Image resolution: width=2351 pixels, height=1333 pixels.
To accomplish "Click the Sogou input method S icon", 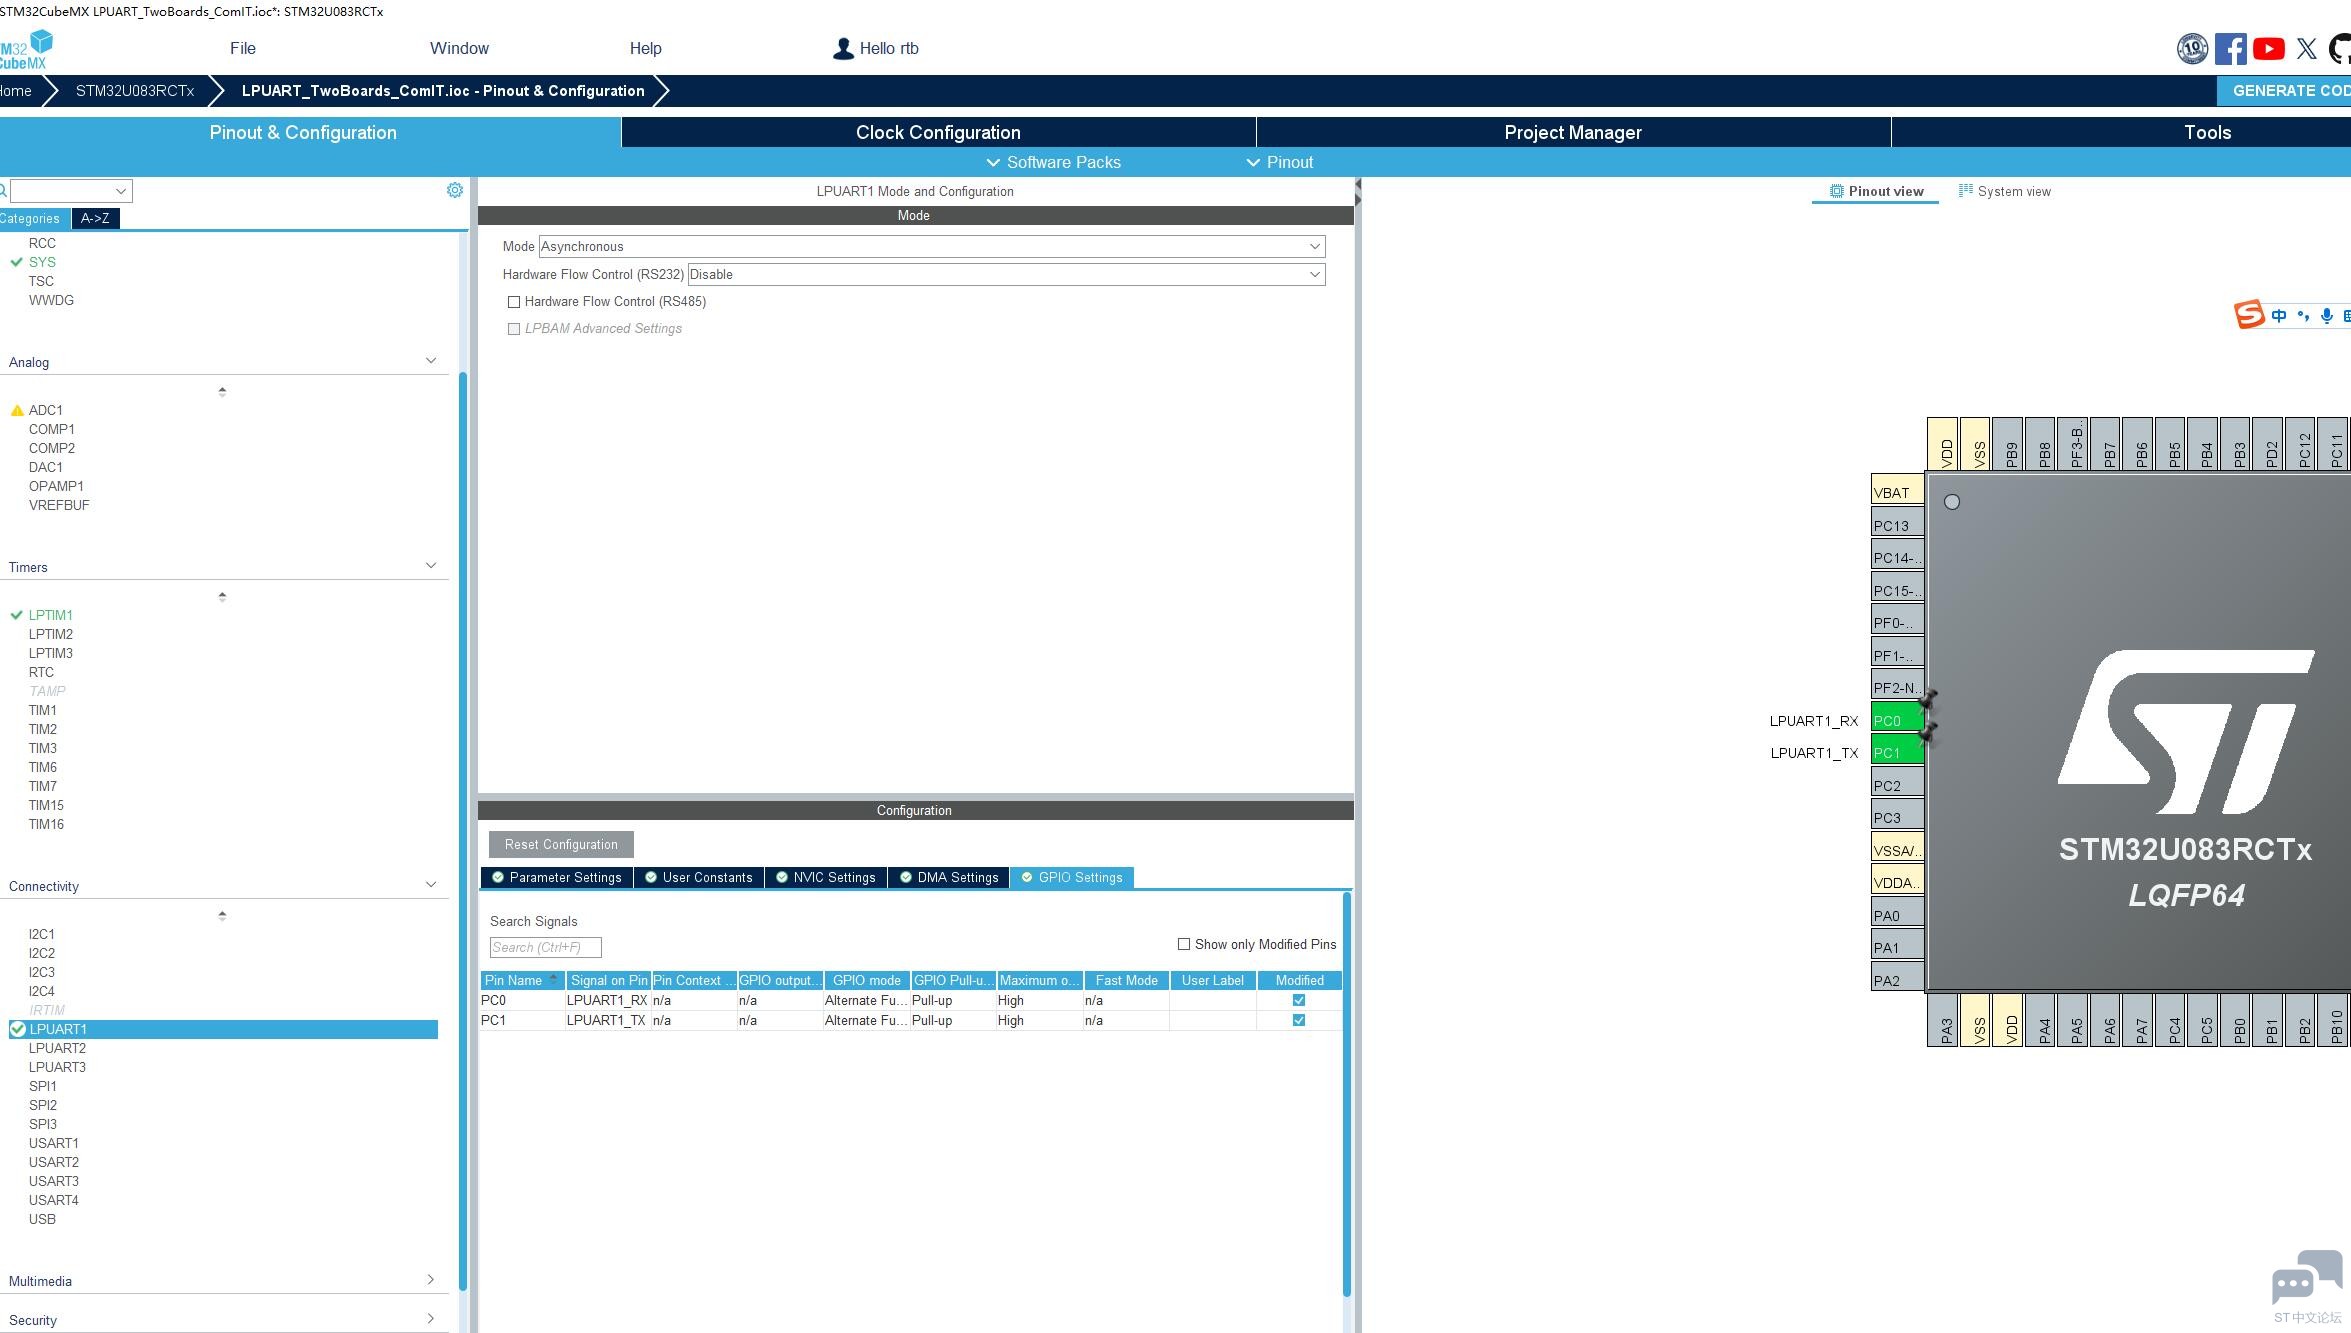I will point(2249,315).
